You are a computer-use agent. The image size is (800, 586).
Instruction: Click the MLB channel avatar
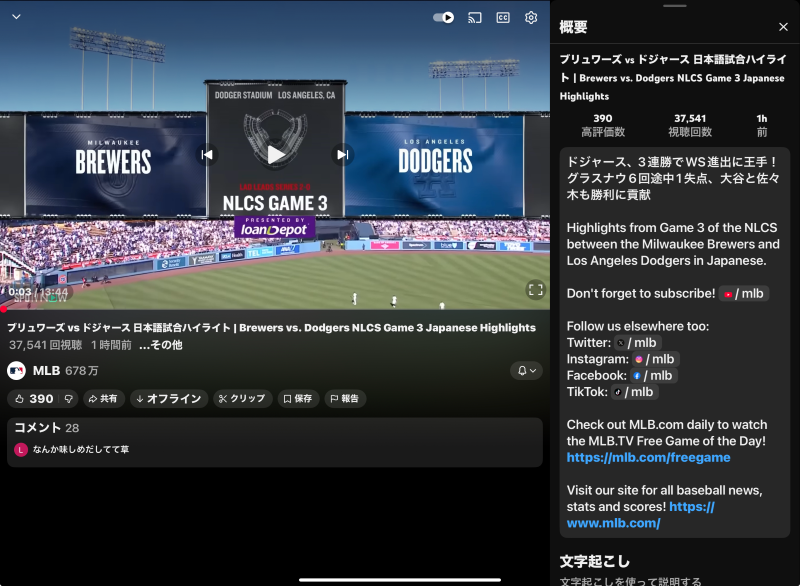click(17, 371)
